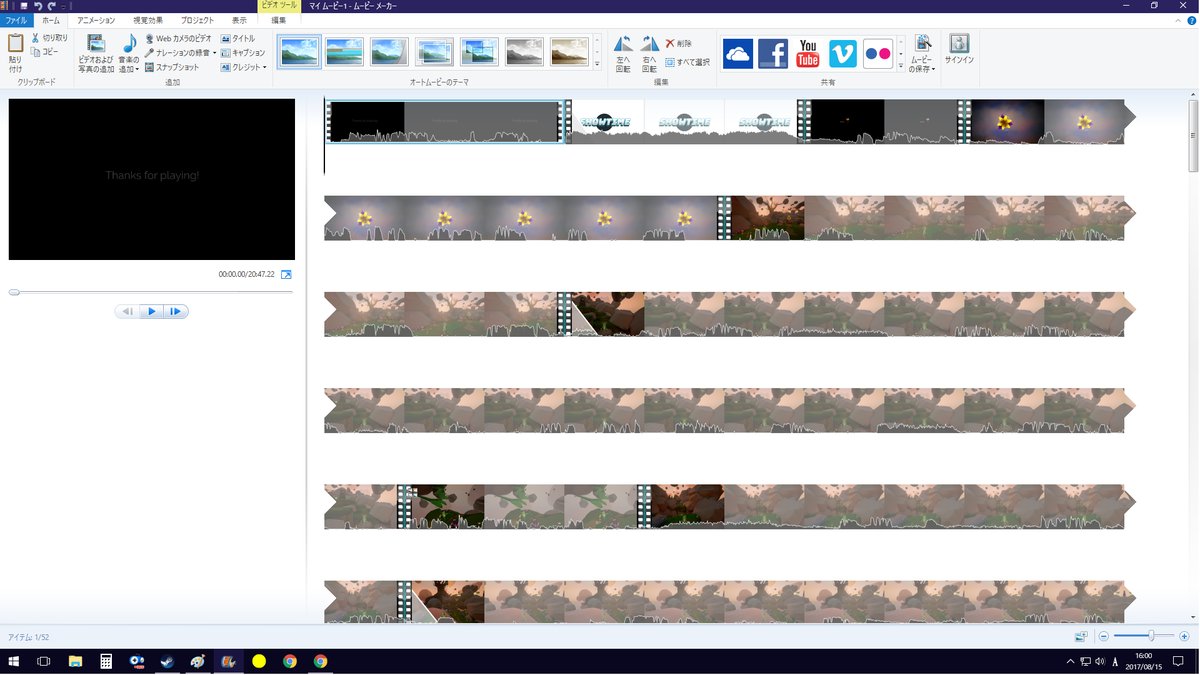Click the Save movie (ムービーの保存) icon

[922, 43]
